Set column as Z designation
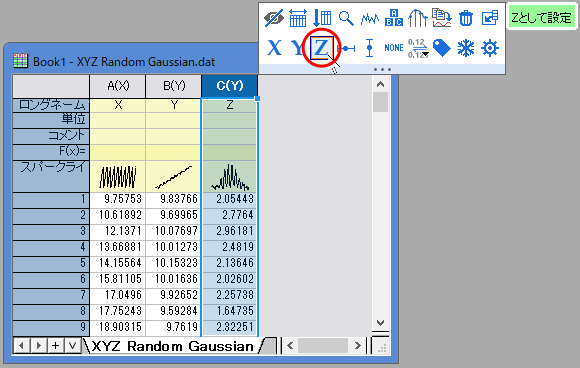Viewport: 580px width, 368px height. pyautogui.click(x=321, y=48)
